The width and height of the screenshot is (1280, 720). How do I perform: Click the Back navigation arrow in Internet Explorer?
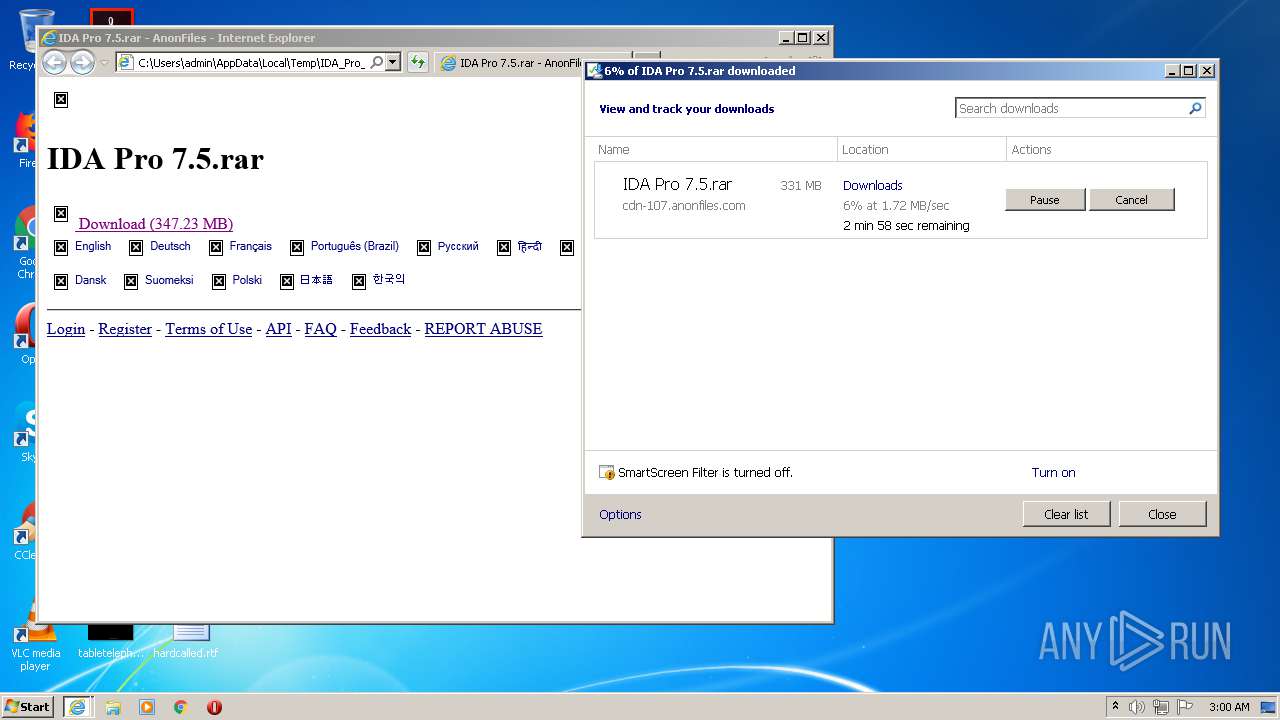point(55,63)
